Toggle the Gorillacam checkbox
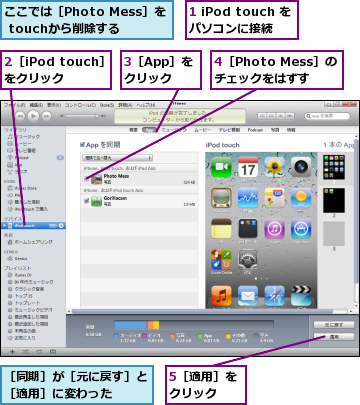The height and width of the screenshot is (405, 360). [x=86, y=201]
